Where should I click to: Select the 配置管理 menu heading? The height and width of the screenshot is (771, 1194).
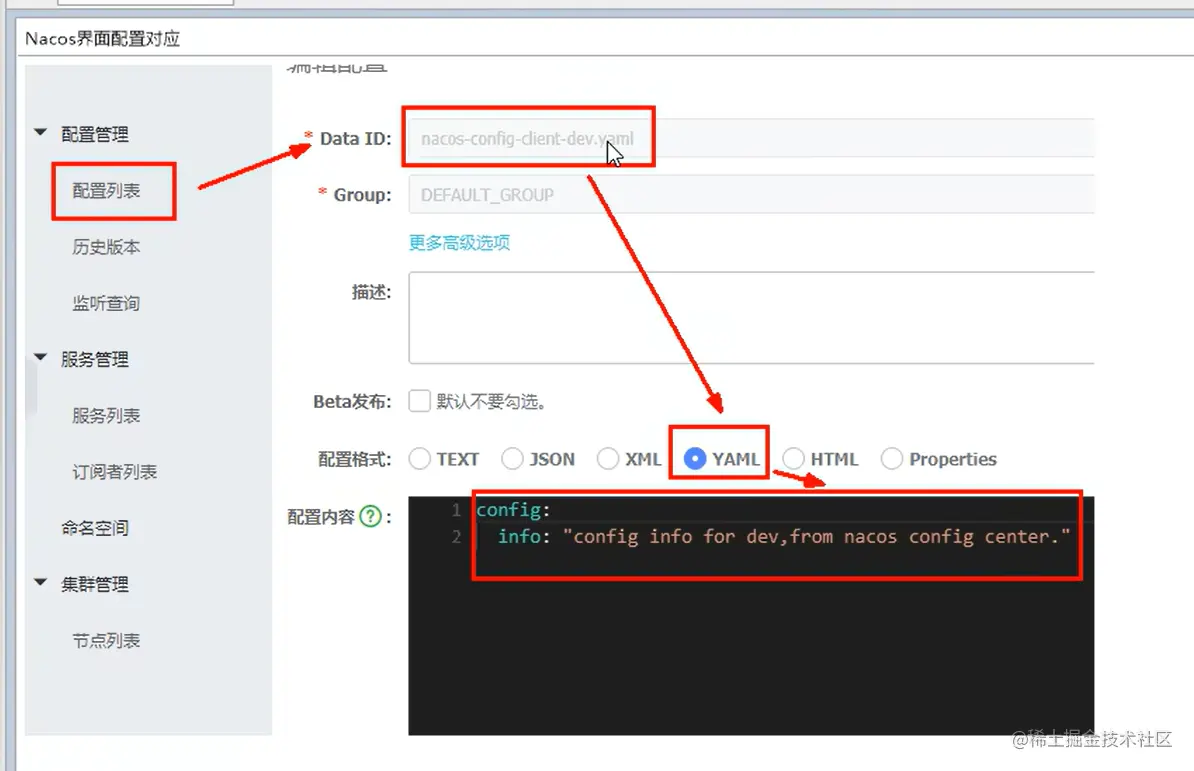click(x=94, y=135)
